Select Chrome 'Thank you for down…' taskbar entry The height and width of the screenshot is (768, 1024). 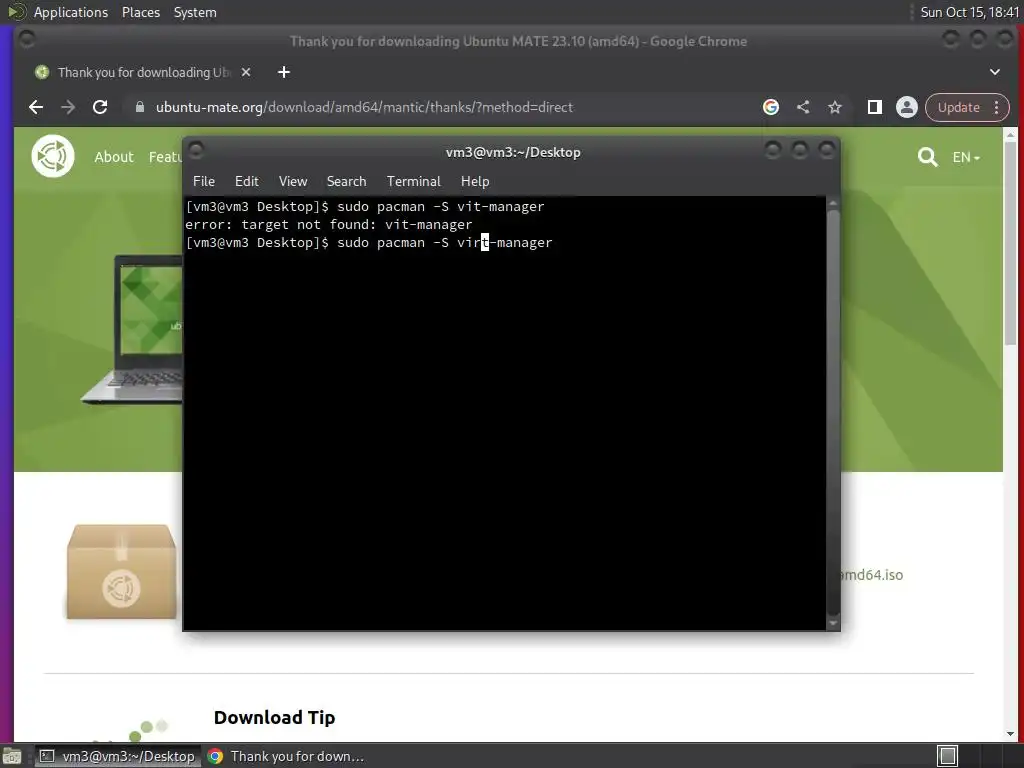286,756
